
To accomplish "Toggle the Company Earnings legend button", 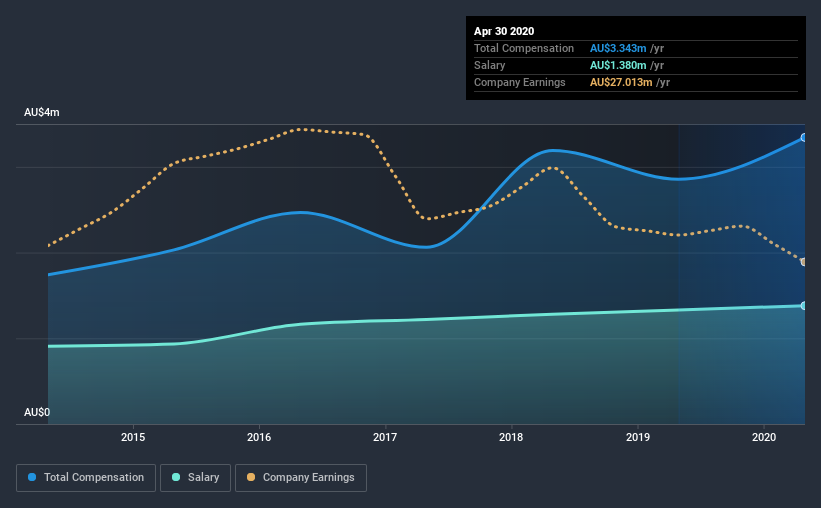I will 301,478.
